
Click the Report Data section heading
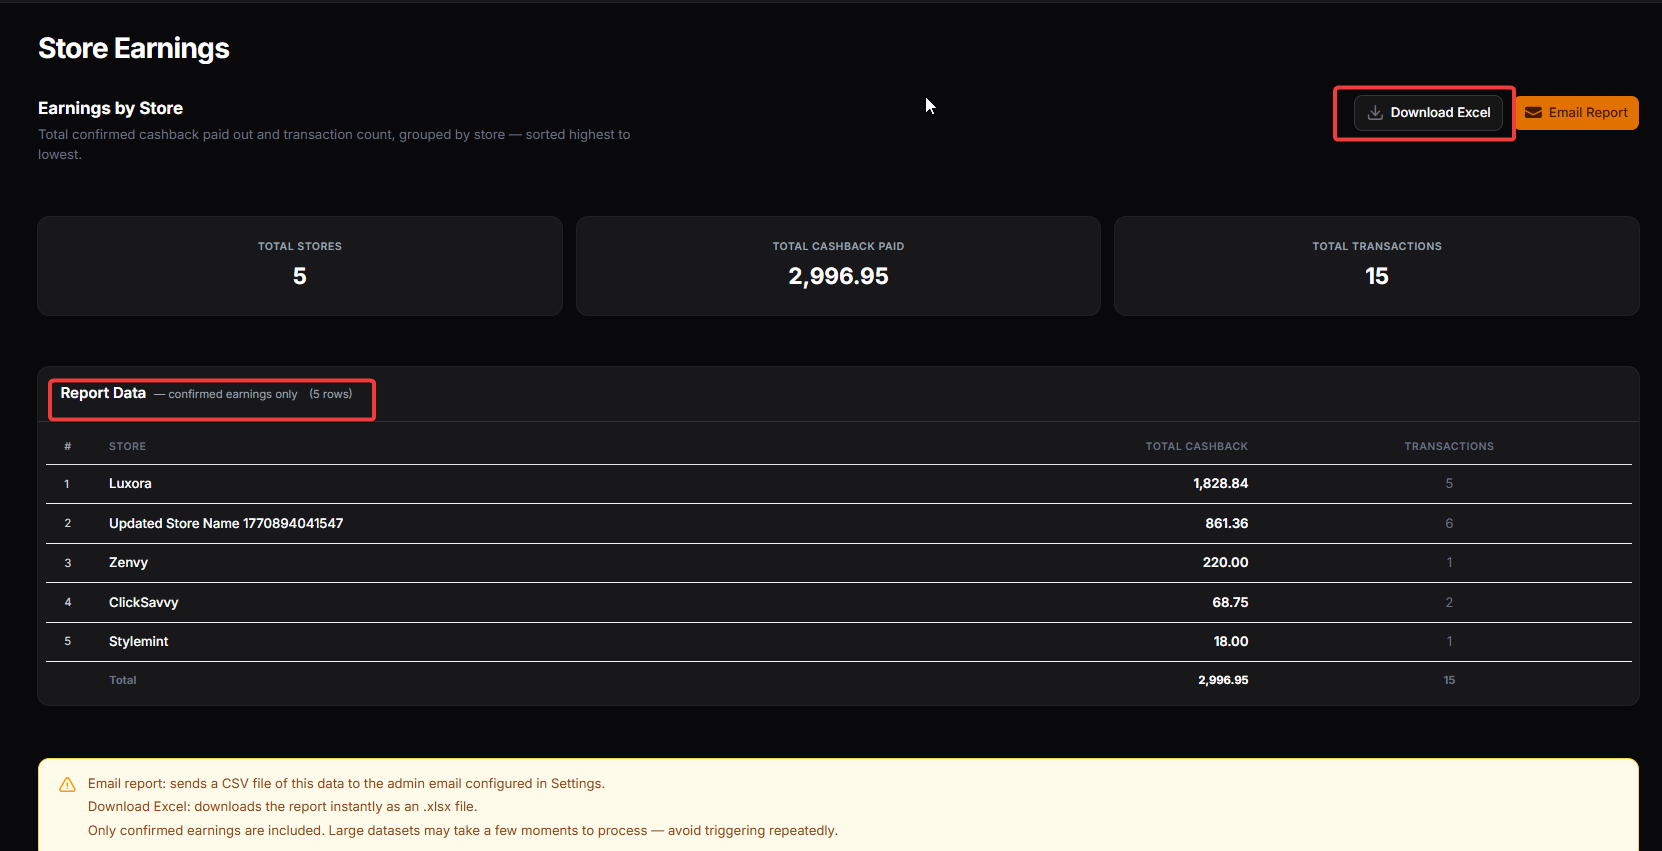point(103,394)
